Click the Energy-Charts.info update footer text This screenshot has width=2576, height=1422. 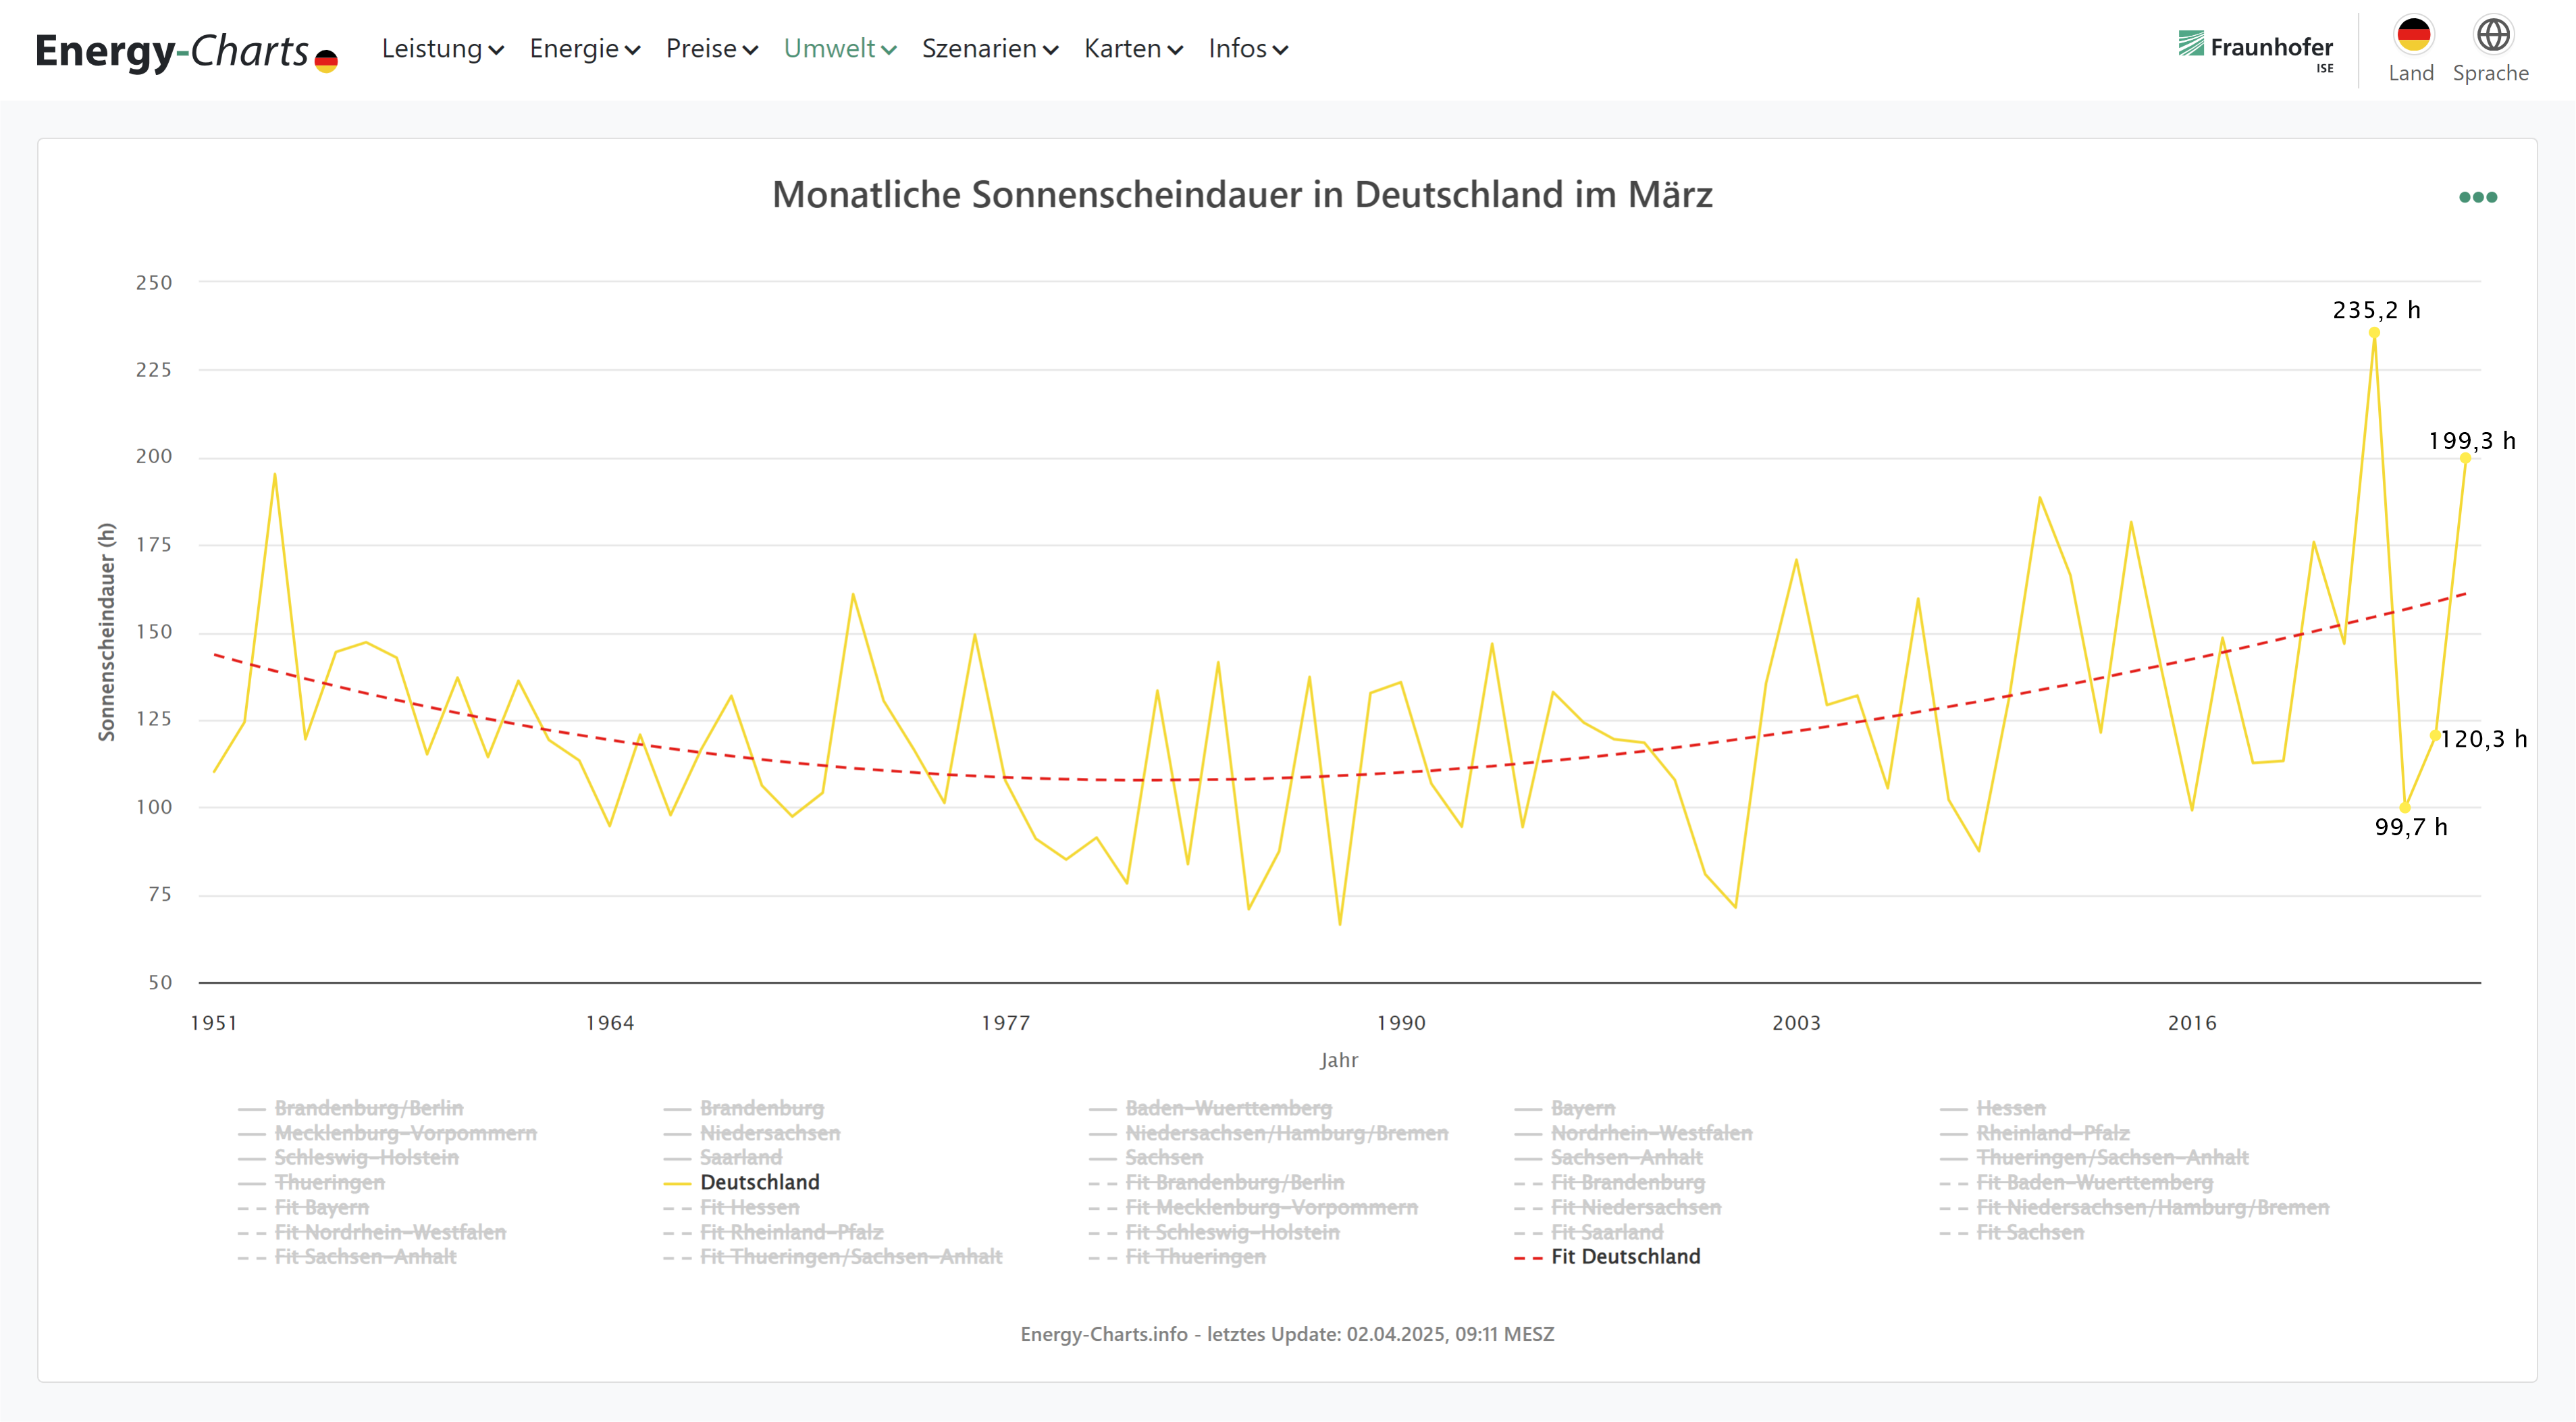coord(1287,1334)
